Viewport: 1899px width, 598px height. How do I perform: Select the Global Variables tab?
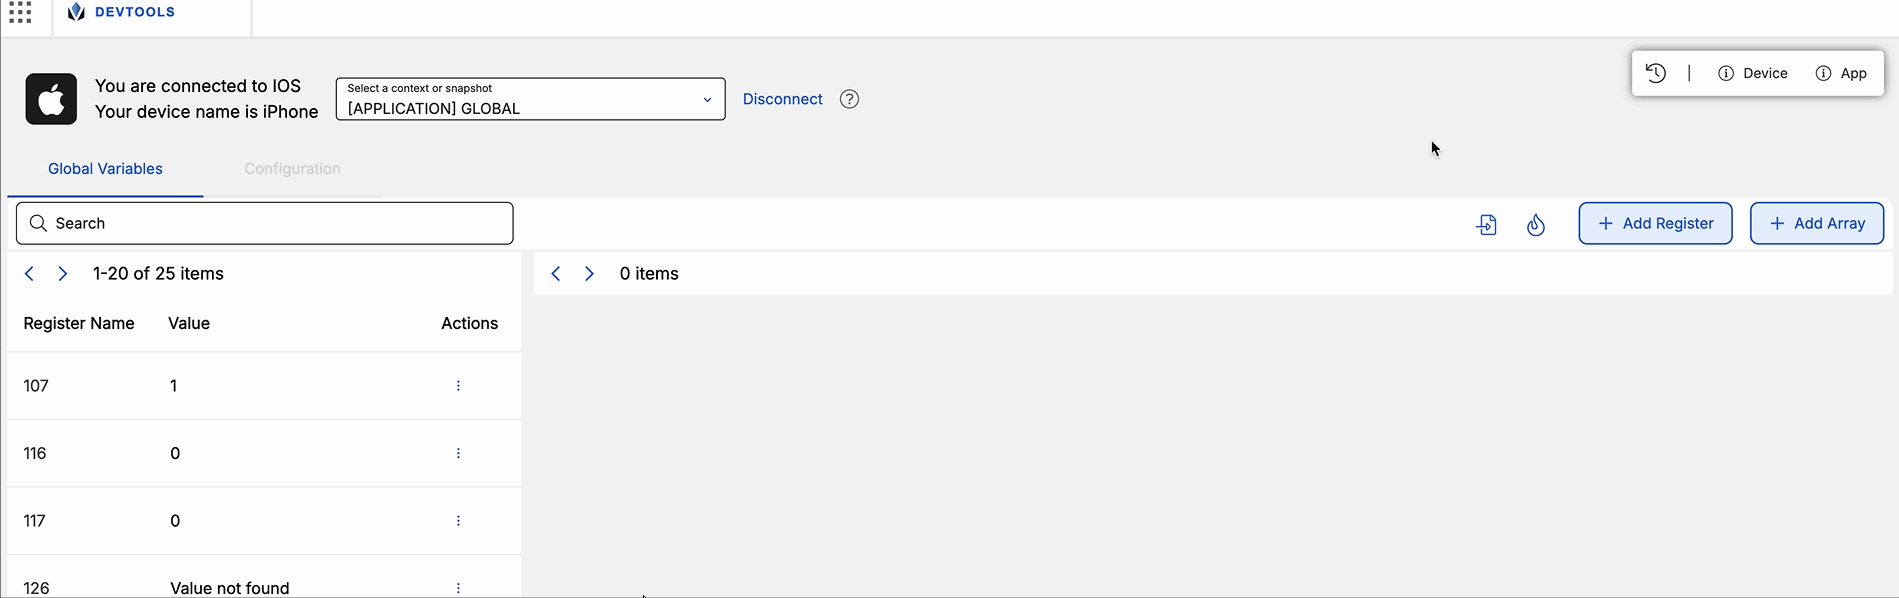pos(105,169)
